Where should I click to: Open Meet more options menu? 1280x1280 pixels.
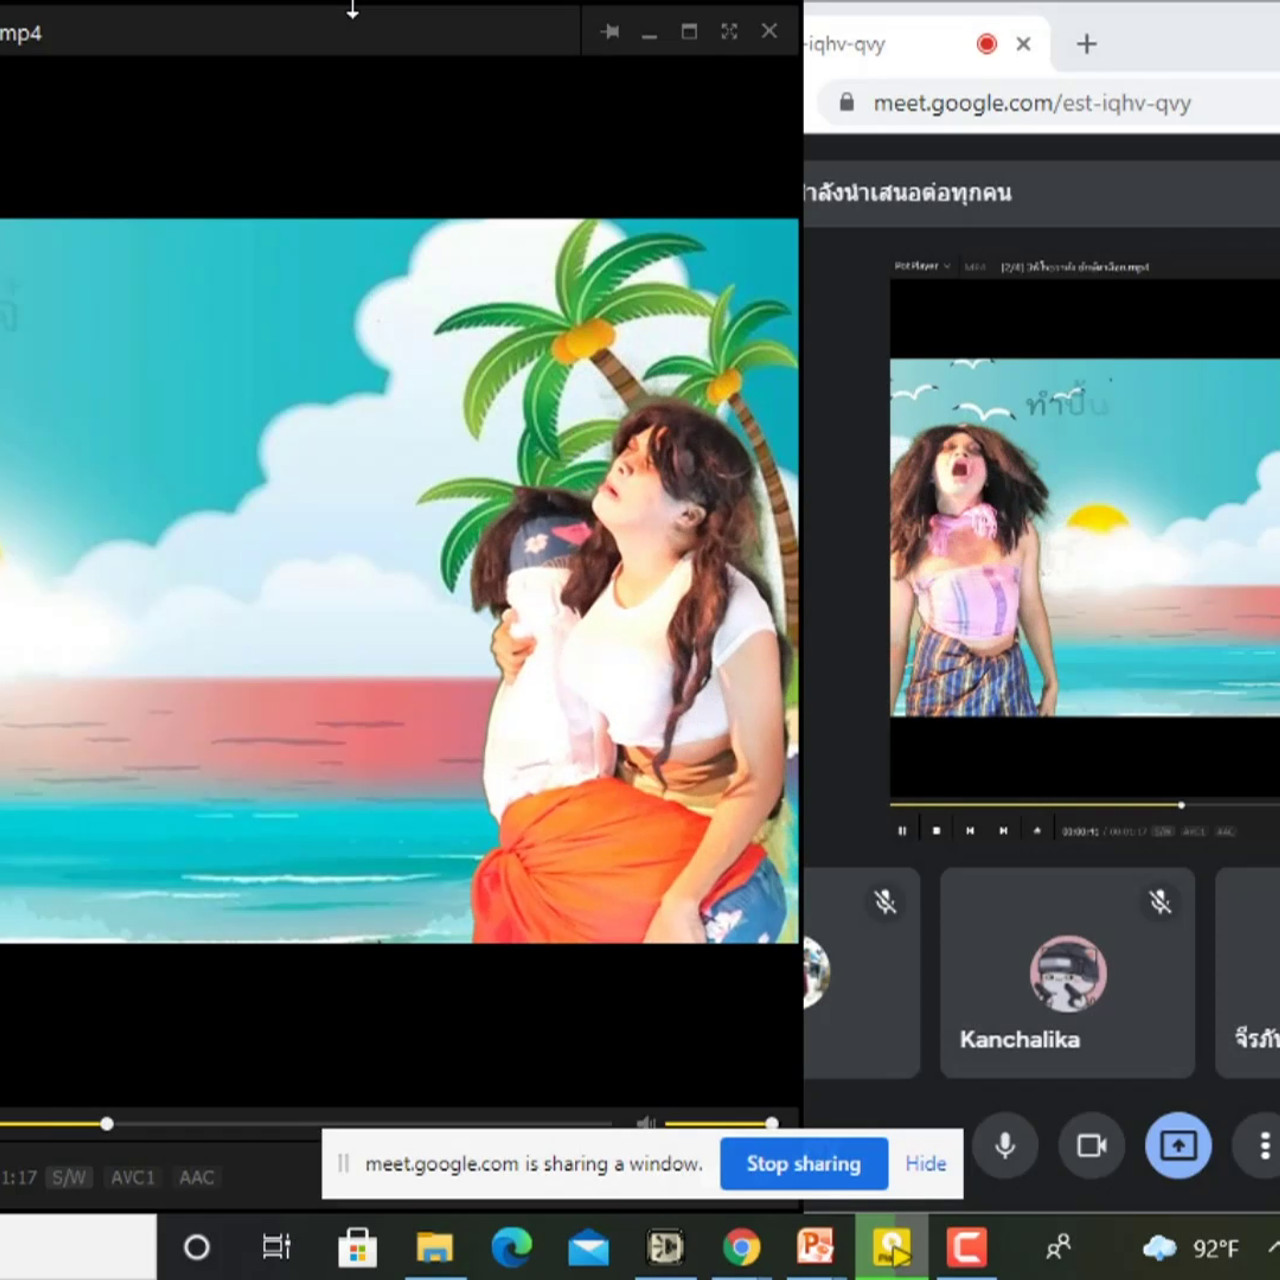pos(1265,1145)
